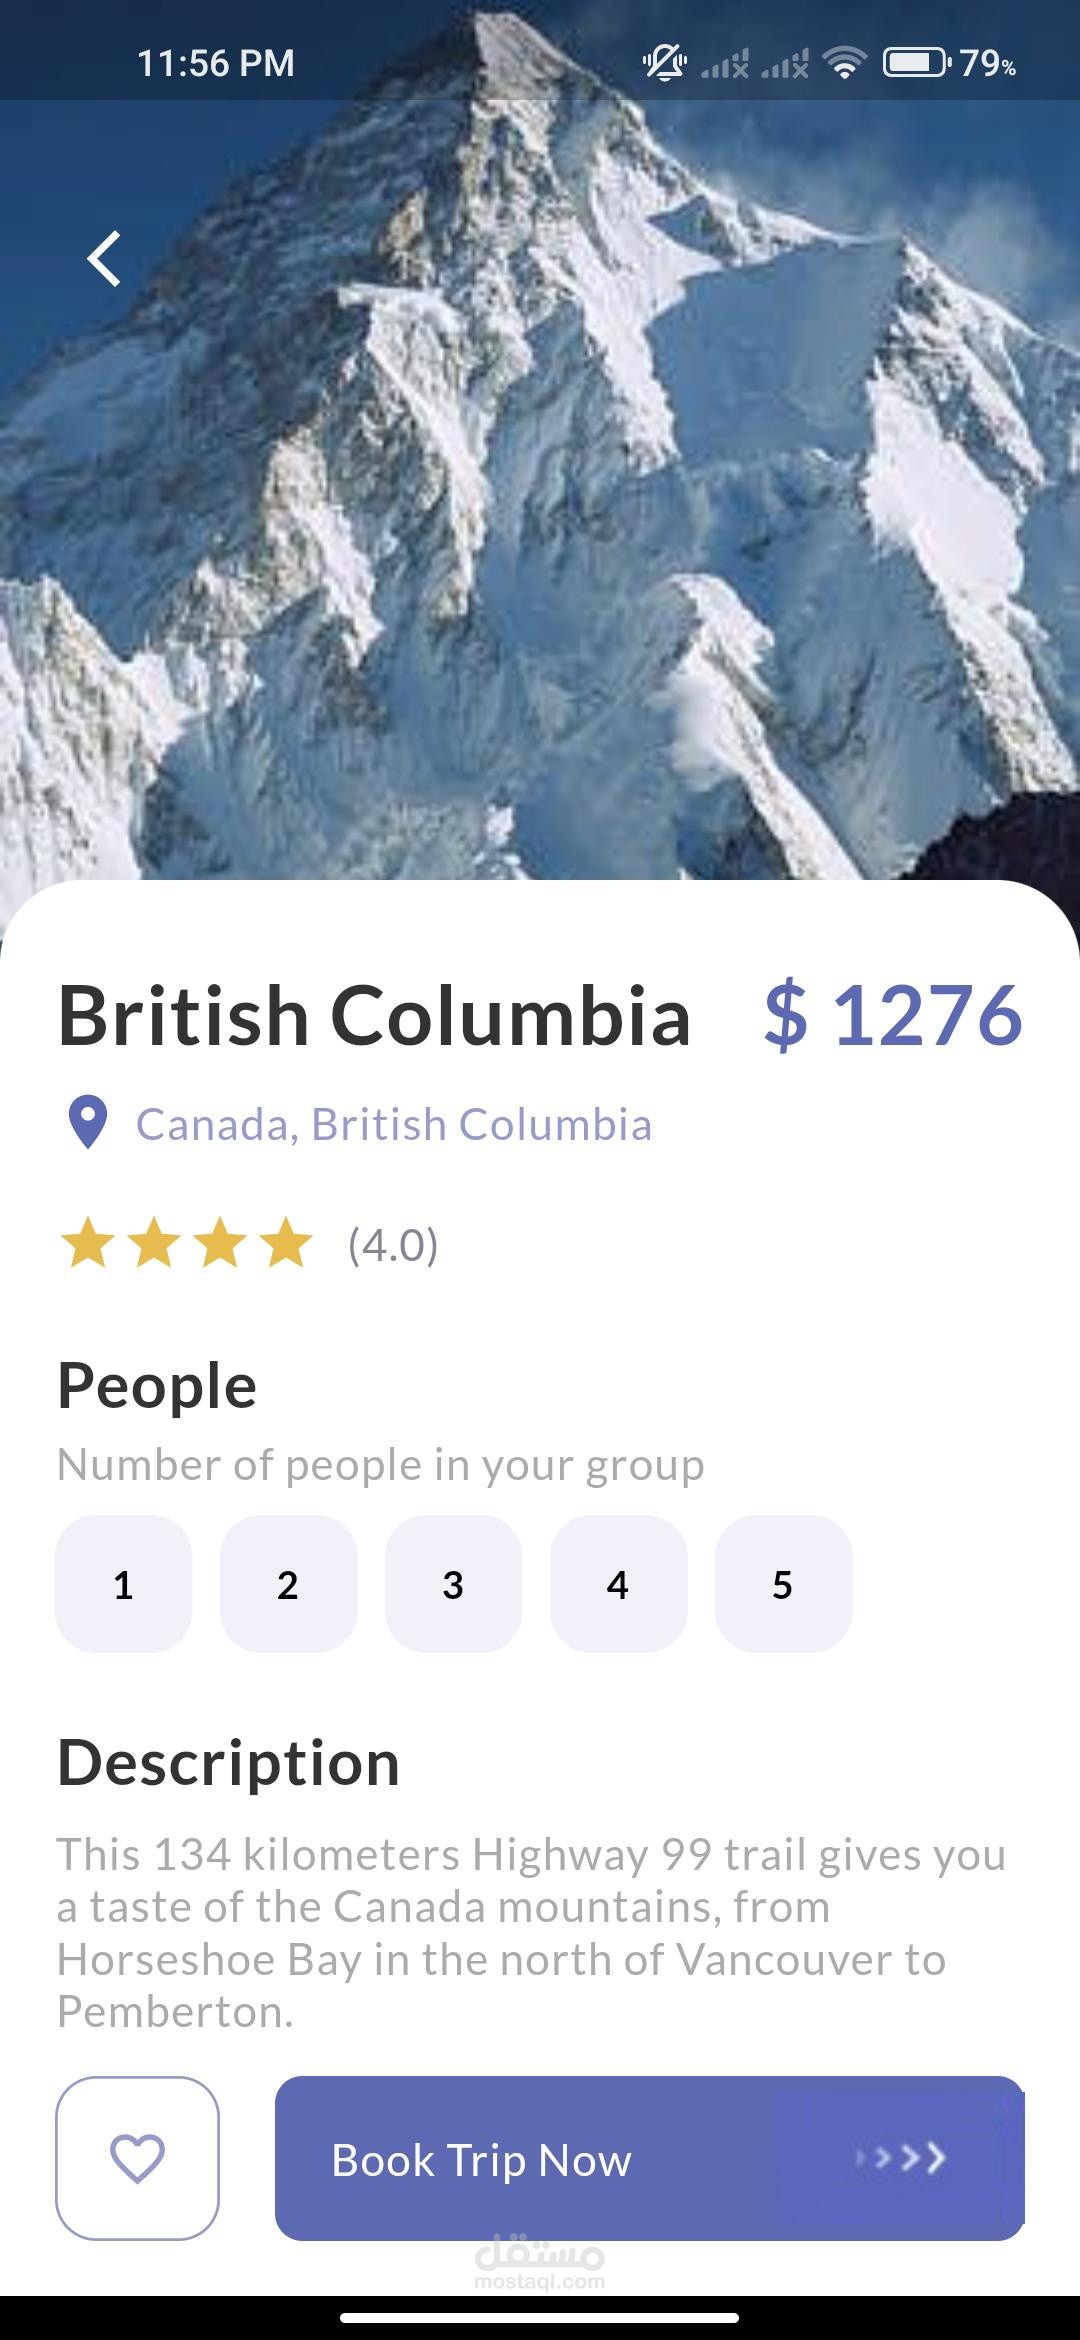
Task: Select 2 people for the group
Action: (x=289, y=1584)
